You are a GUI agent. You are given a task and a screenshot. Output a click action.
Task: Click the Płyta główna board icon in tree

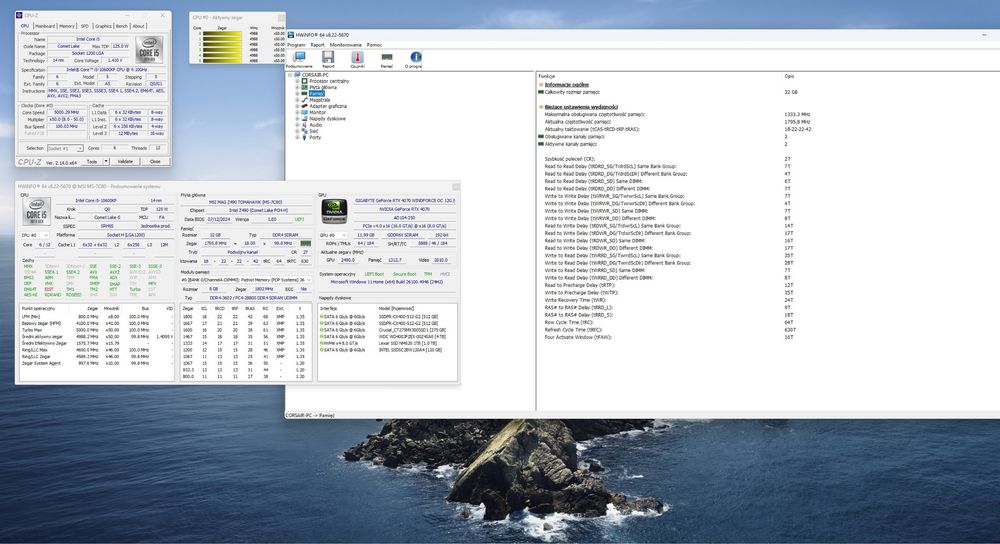304,87
